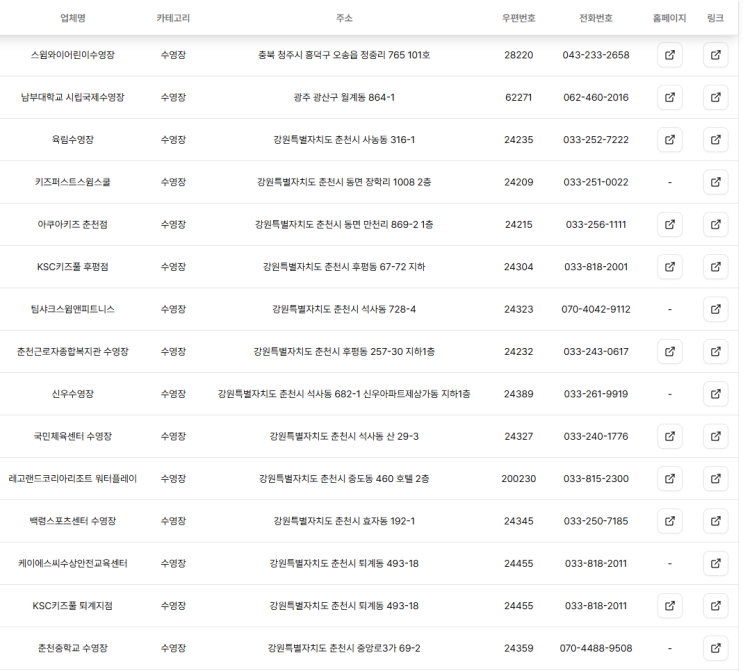Open link icon for 춘천중학교 수영장
The height and width of the screenshot is (671, 743).
point(716,648)
